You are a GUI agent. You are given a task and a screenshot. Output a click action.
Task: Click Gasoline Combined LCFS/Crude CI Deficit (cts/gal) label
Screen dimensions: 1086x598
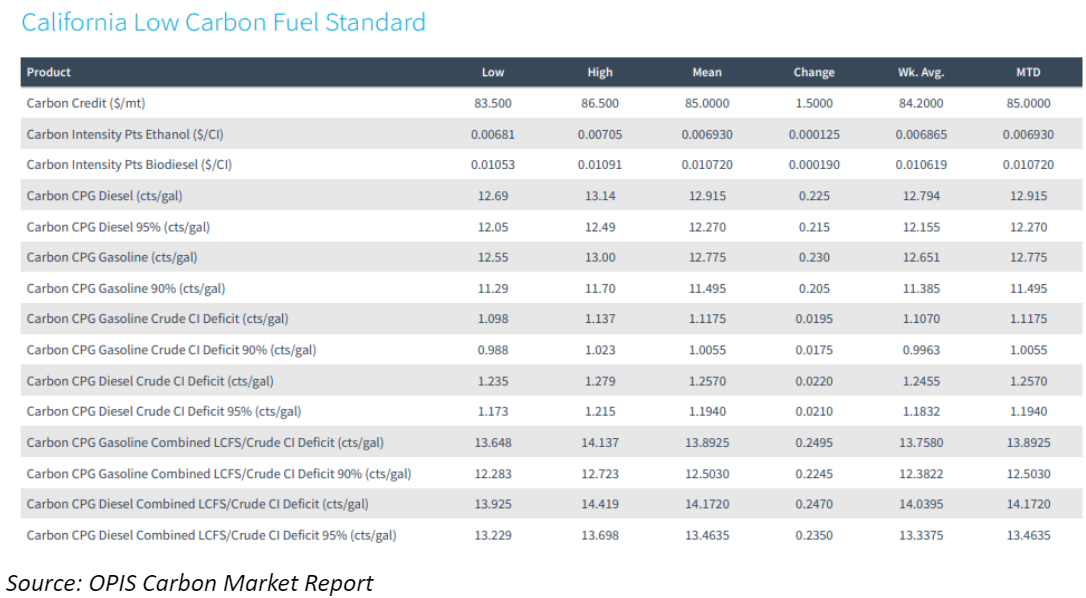point(205,443)
